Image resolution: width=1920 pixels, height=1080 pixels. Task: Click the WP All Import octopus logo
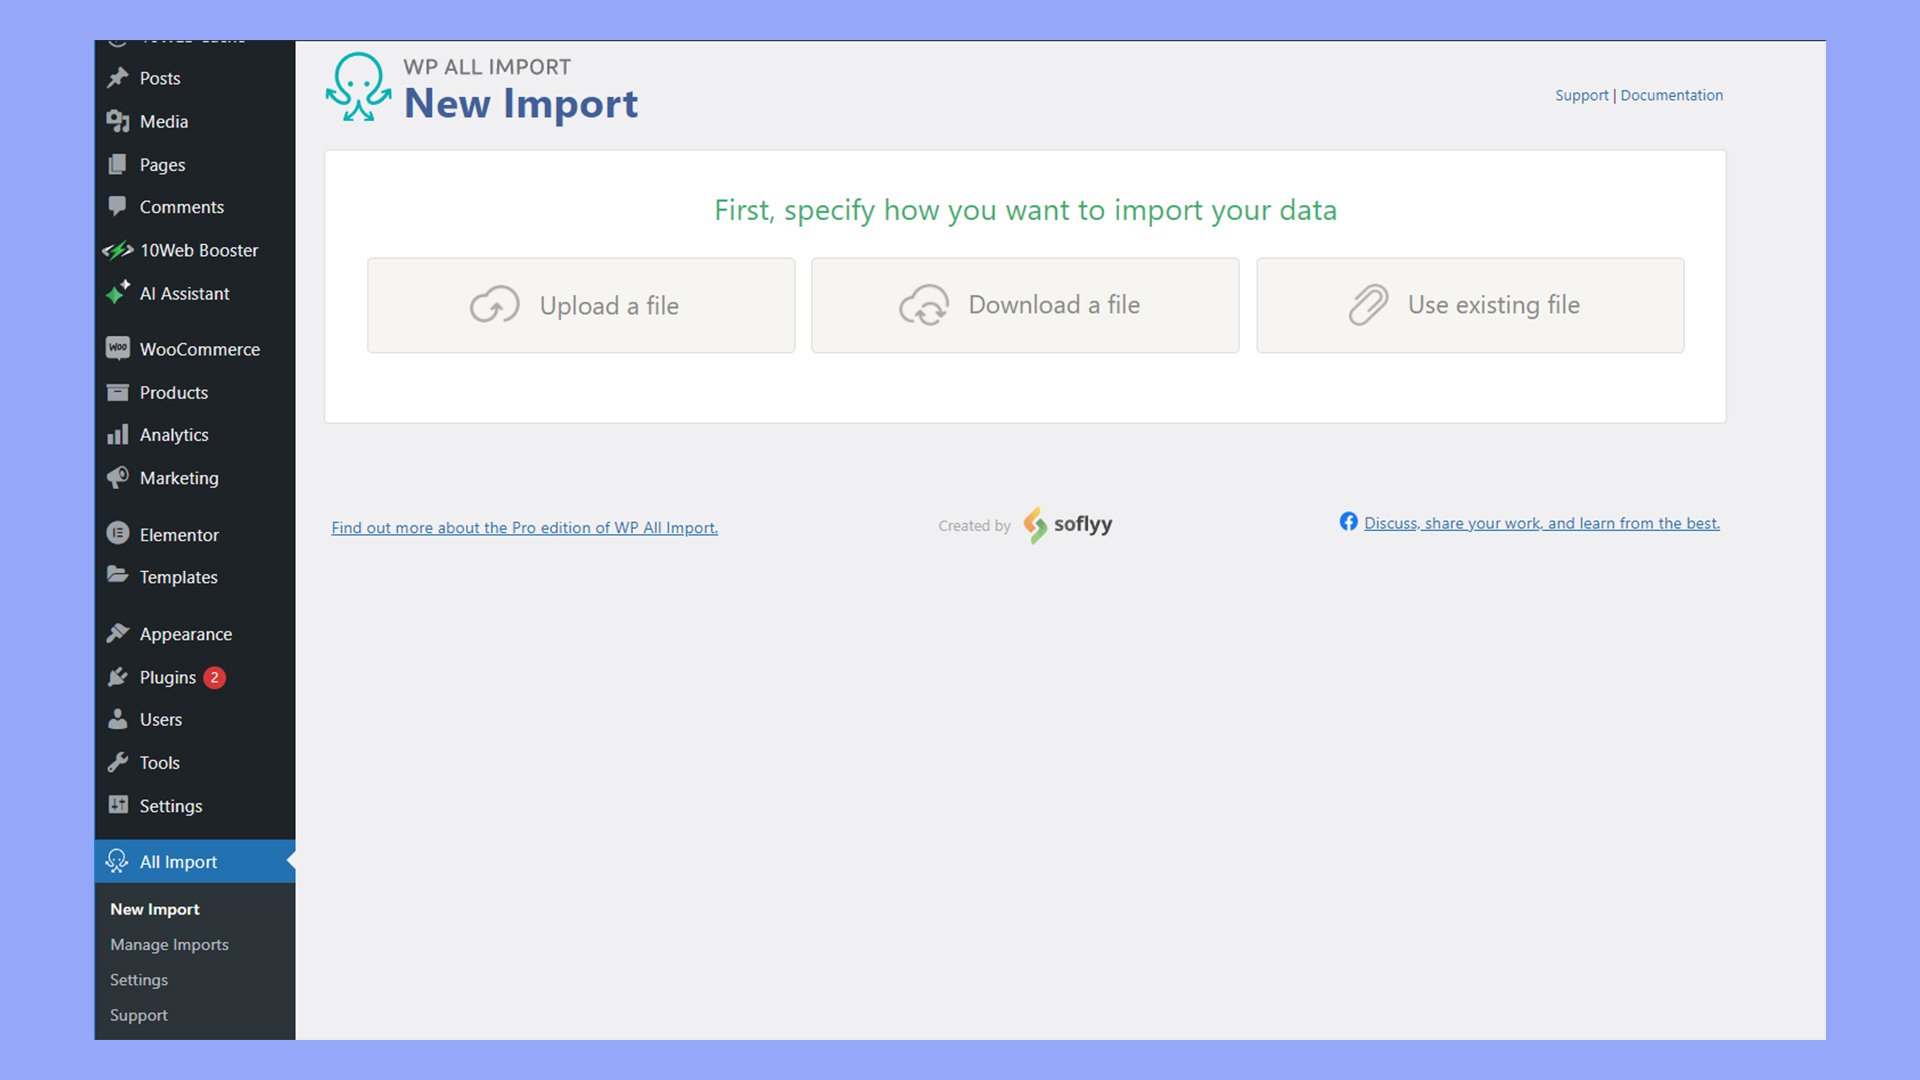click(x=358, y=88)
